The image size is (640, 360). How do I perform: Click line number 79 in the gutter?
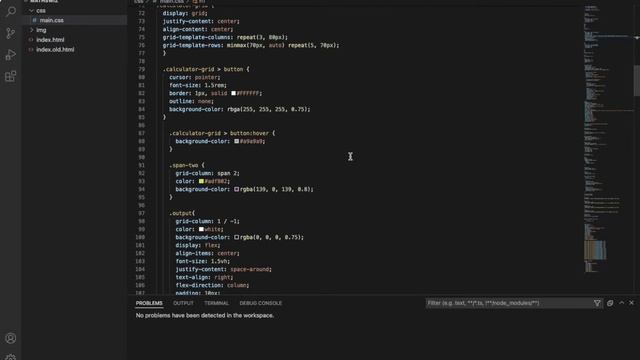(x=142, y=69)
